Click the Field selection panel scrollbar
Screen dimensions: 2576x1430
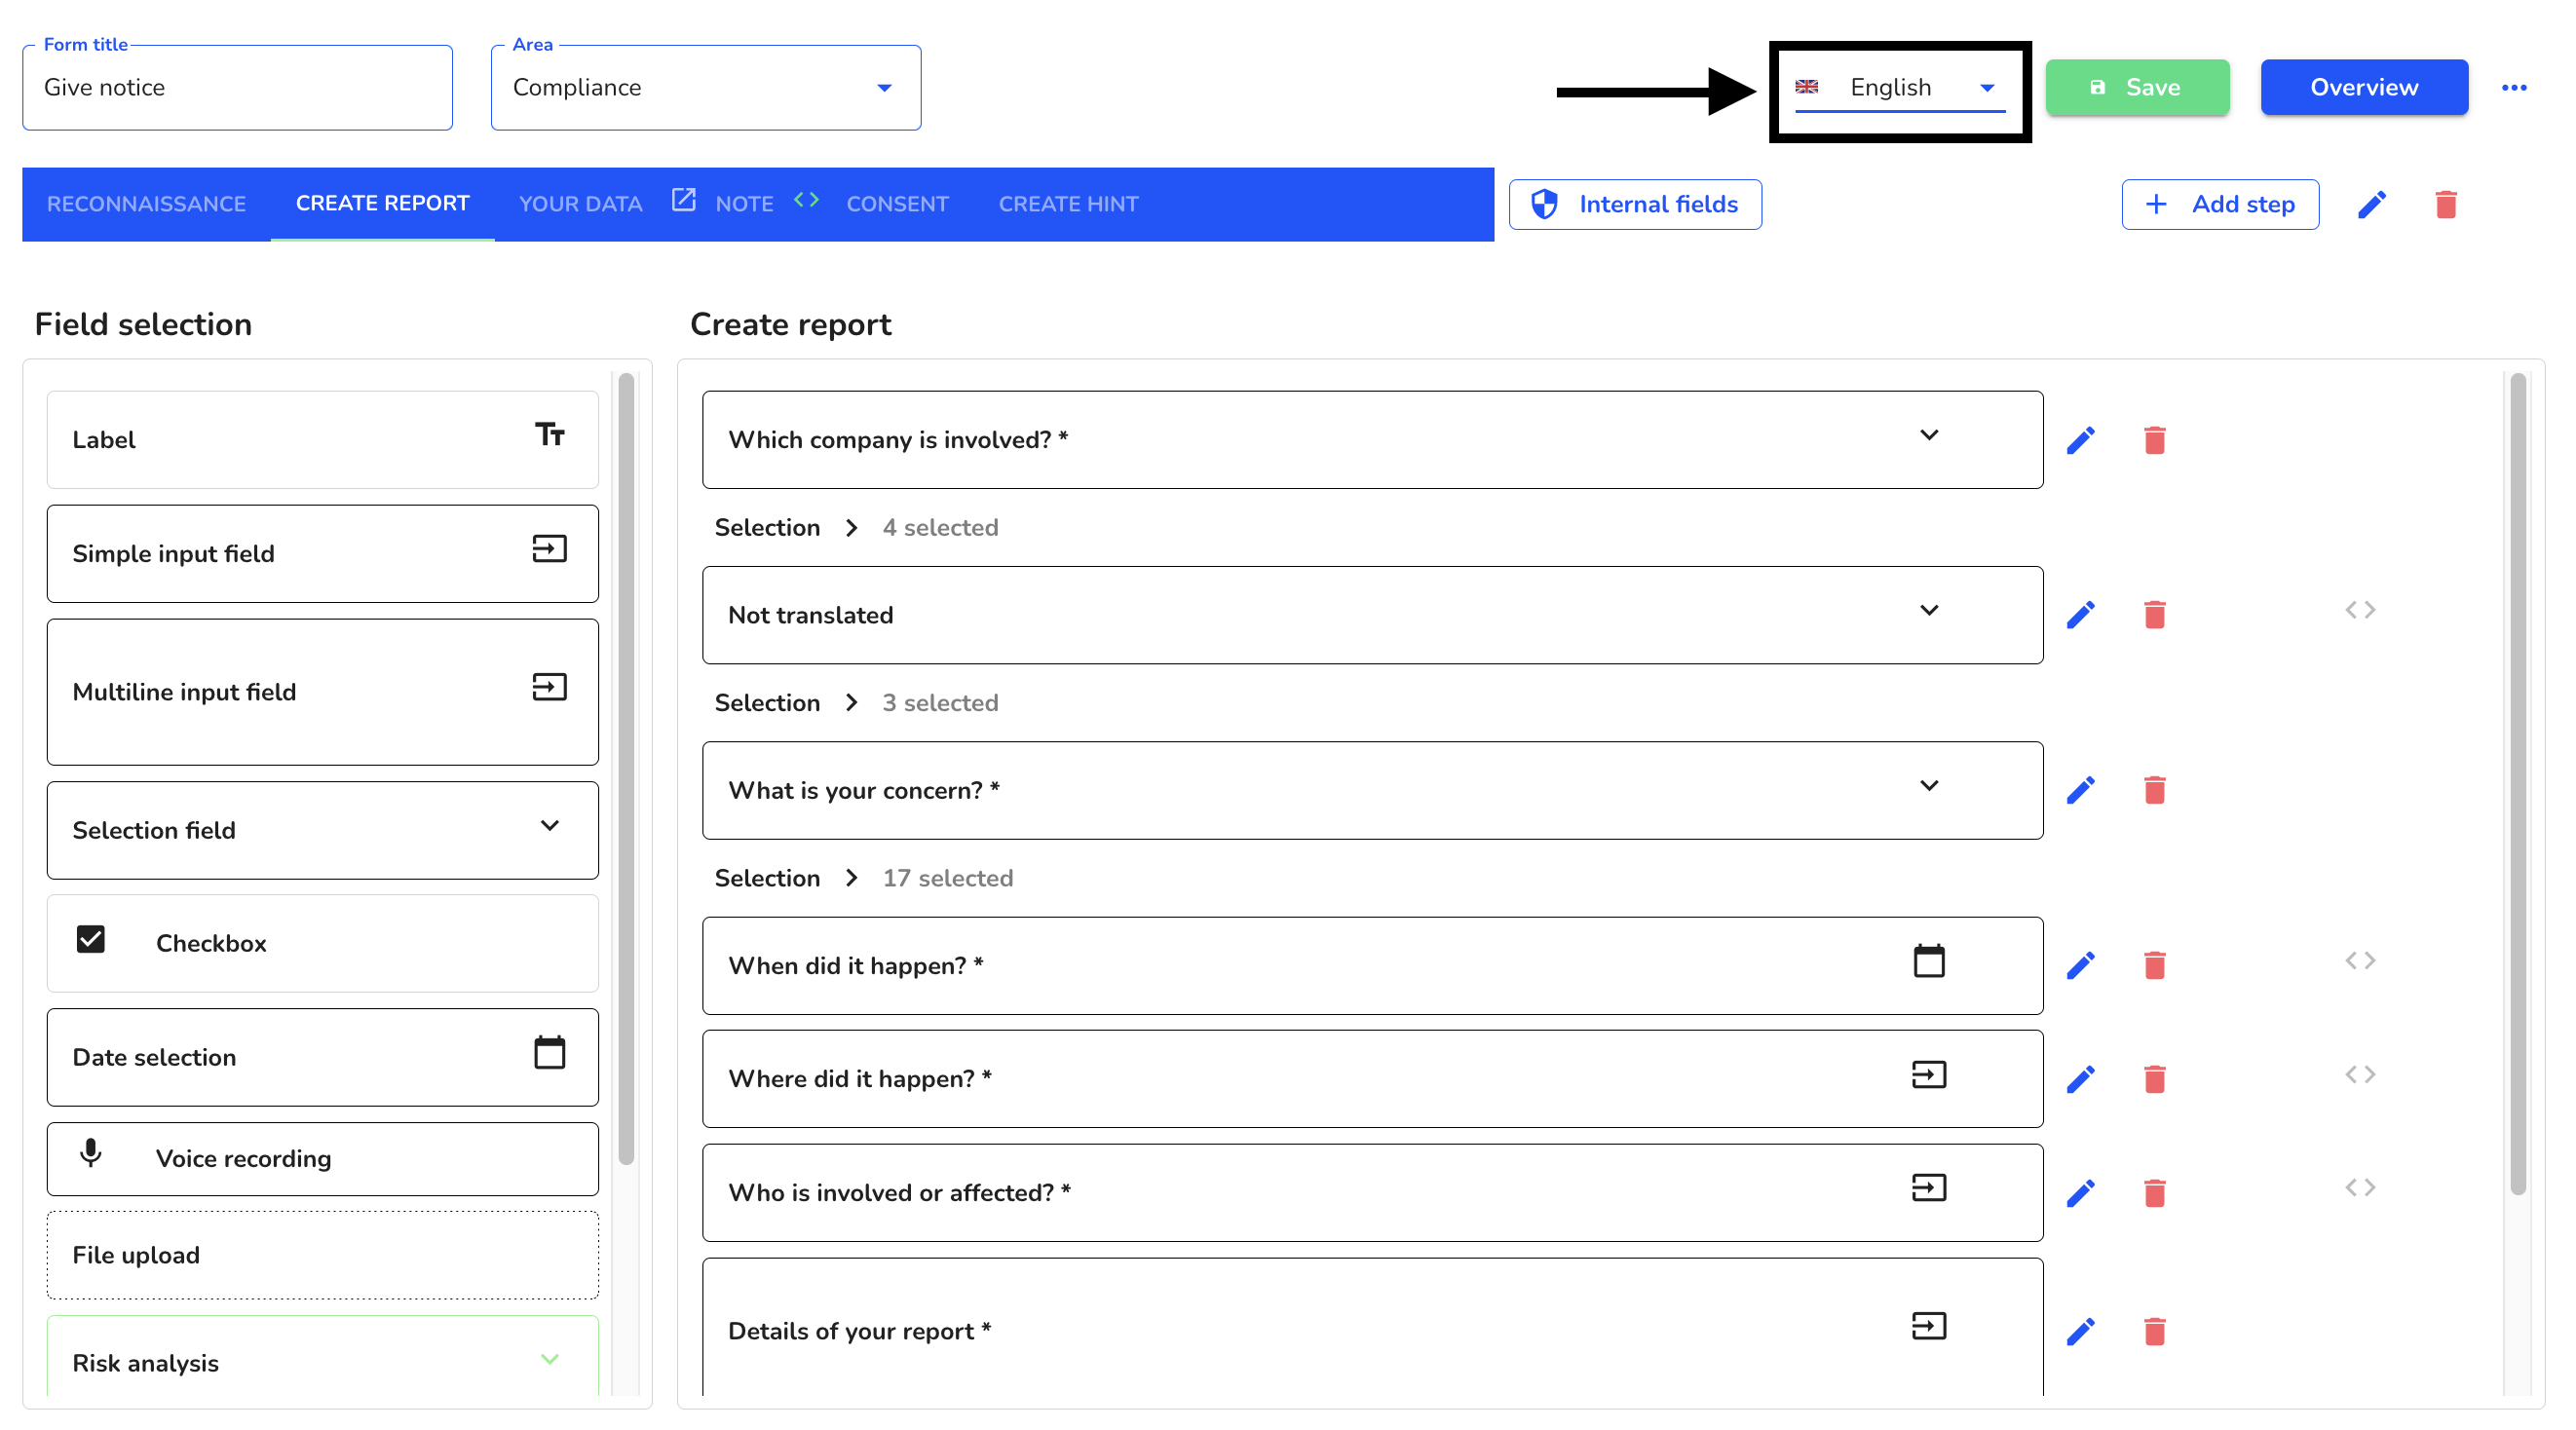(x=627, y=770)
